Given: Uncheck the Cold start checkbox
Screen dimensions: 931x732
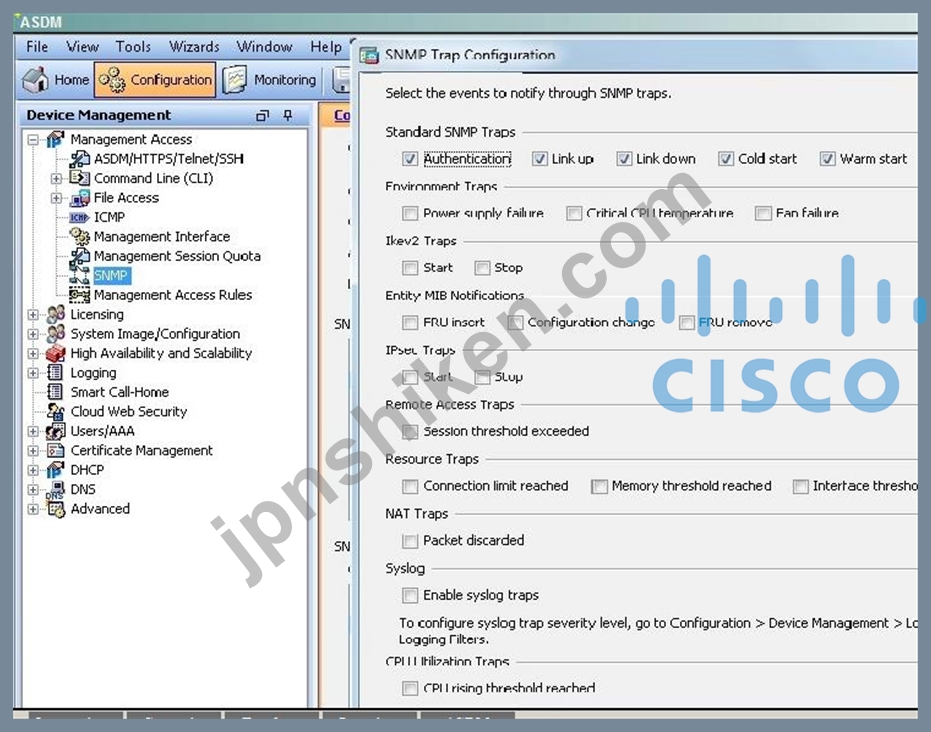Looking at the screenshot, I should (726, 159).
